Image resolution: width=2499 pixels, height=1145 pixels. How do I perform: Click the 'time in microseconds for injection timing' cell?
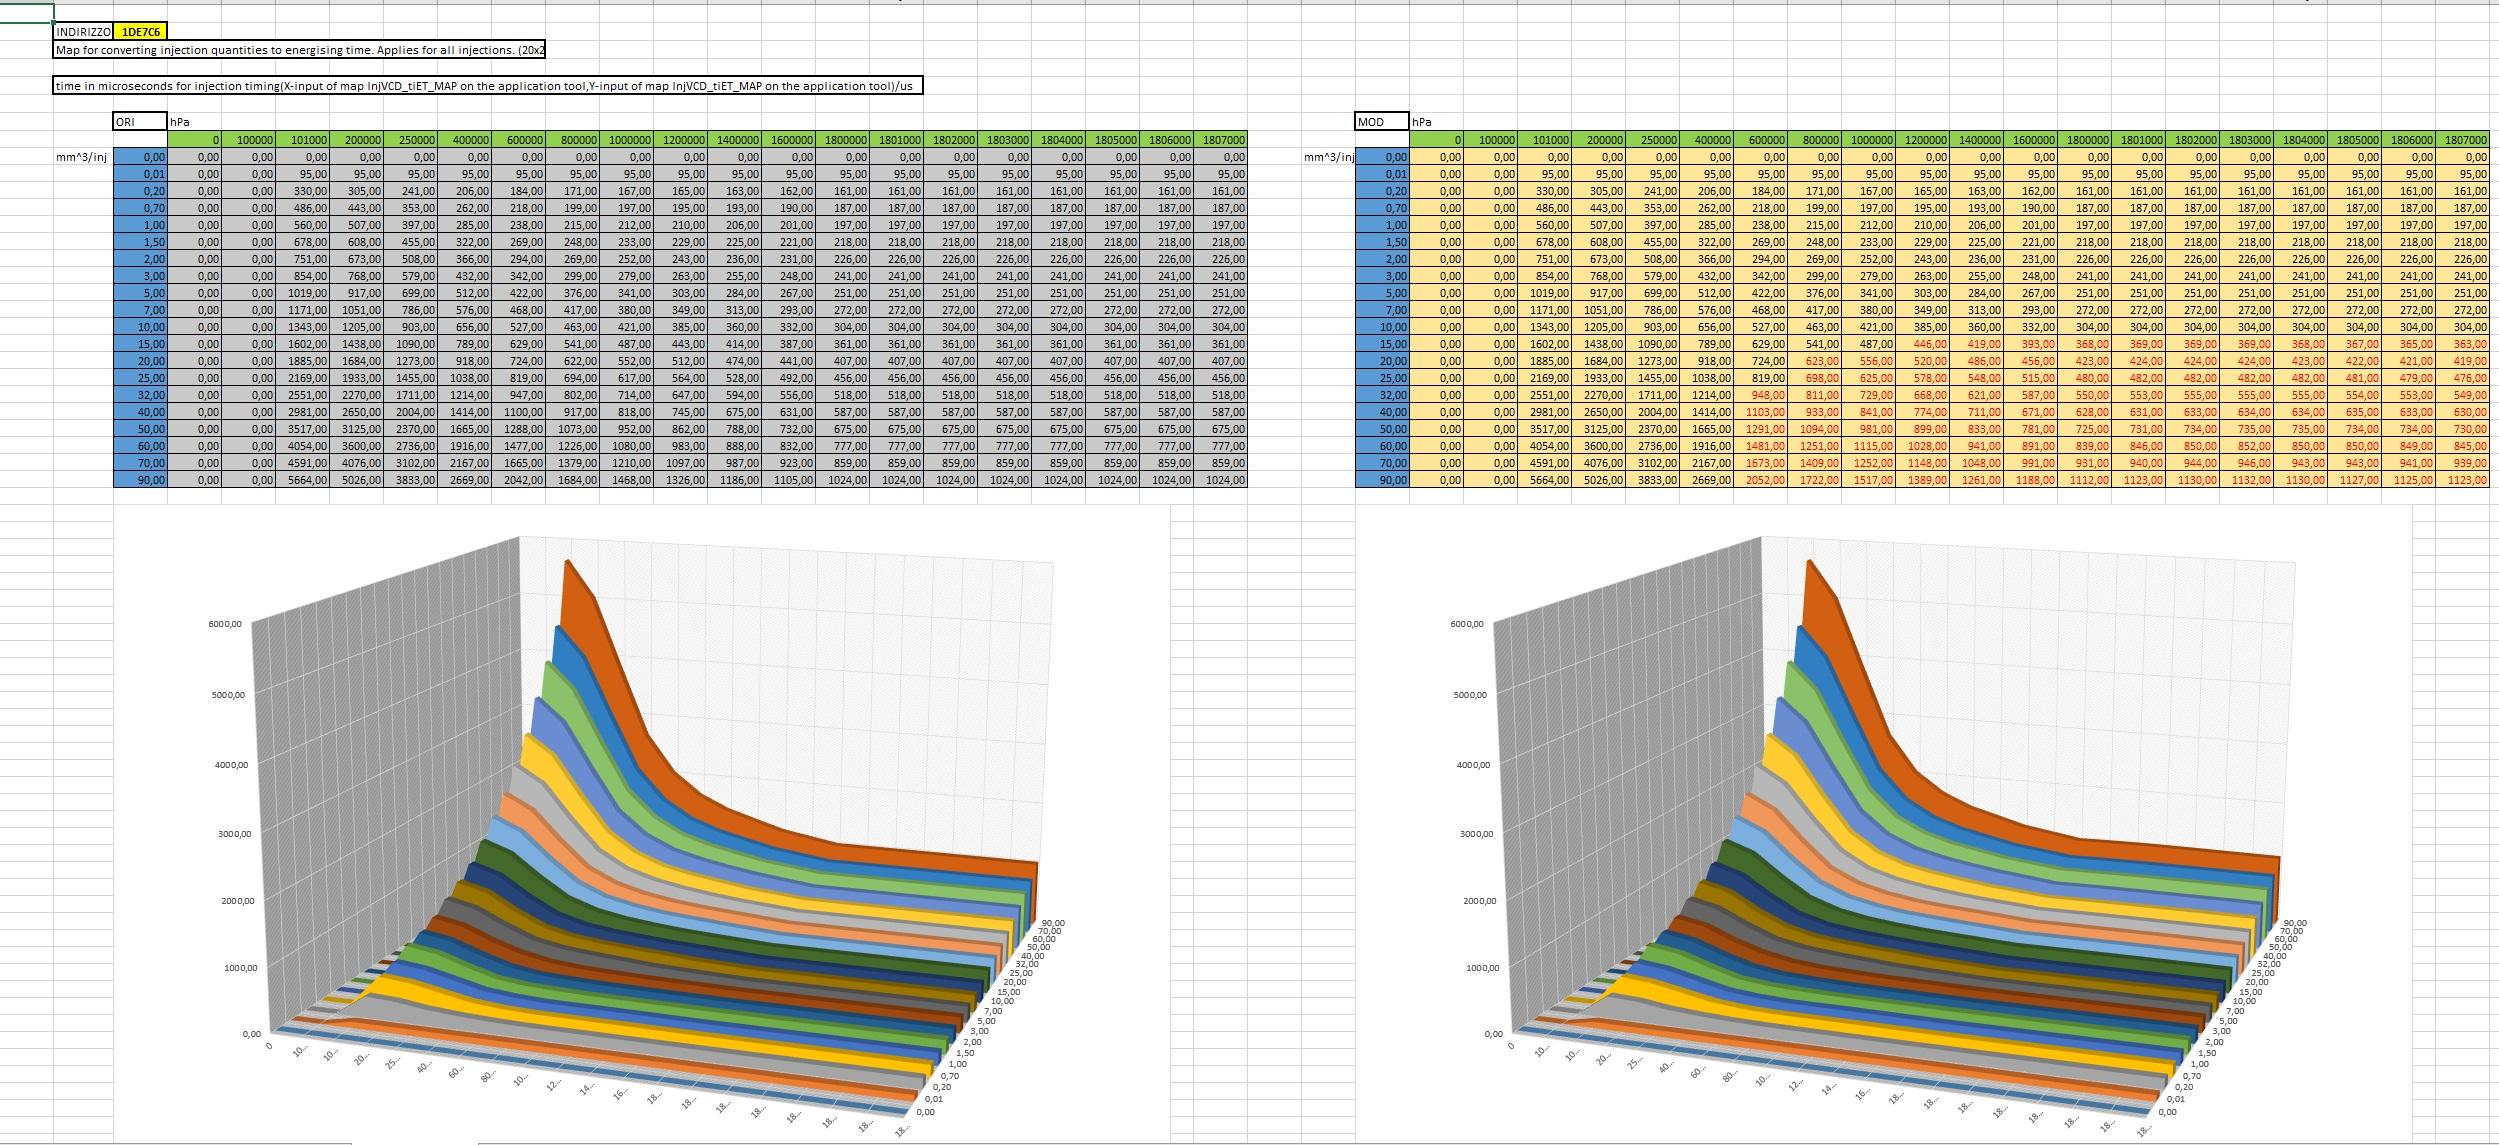pos(488,86)
